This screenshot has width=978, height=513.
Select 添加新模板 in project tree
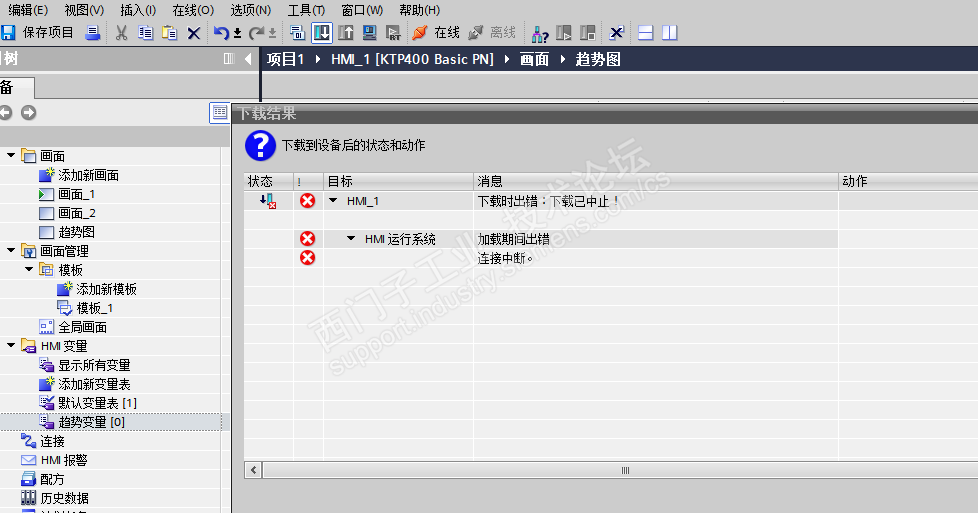click(106, 289)
